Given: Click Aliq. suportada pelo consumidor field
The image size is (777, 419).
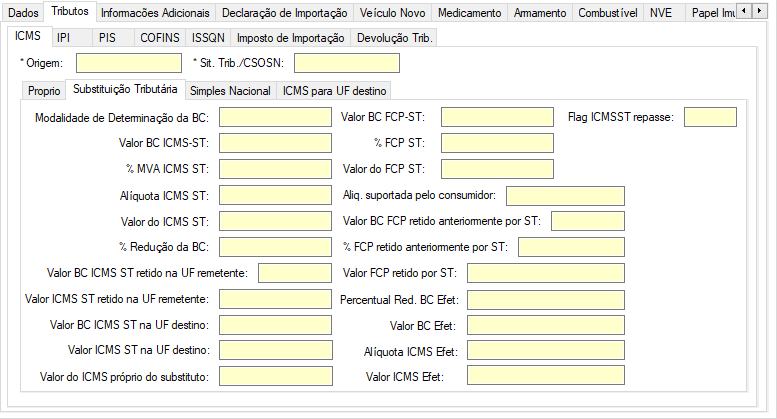Looking at the screenshot, I should 565,196.
